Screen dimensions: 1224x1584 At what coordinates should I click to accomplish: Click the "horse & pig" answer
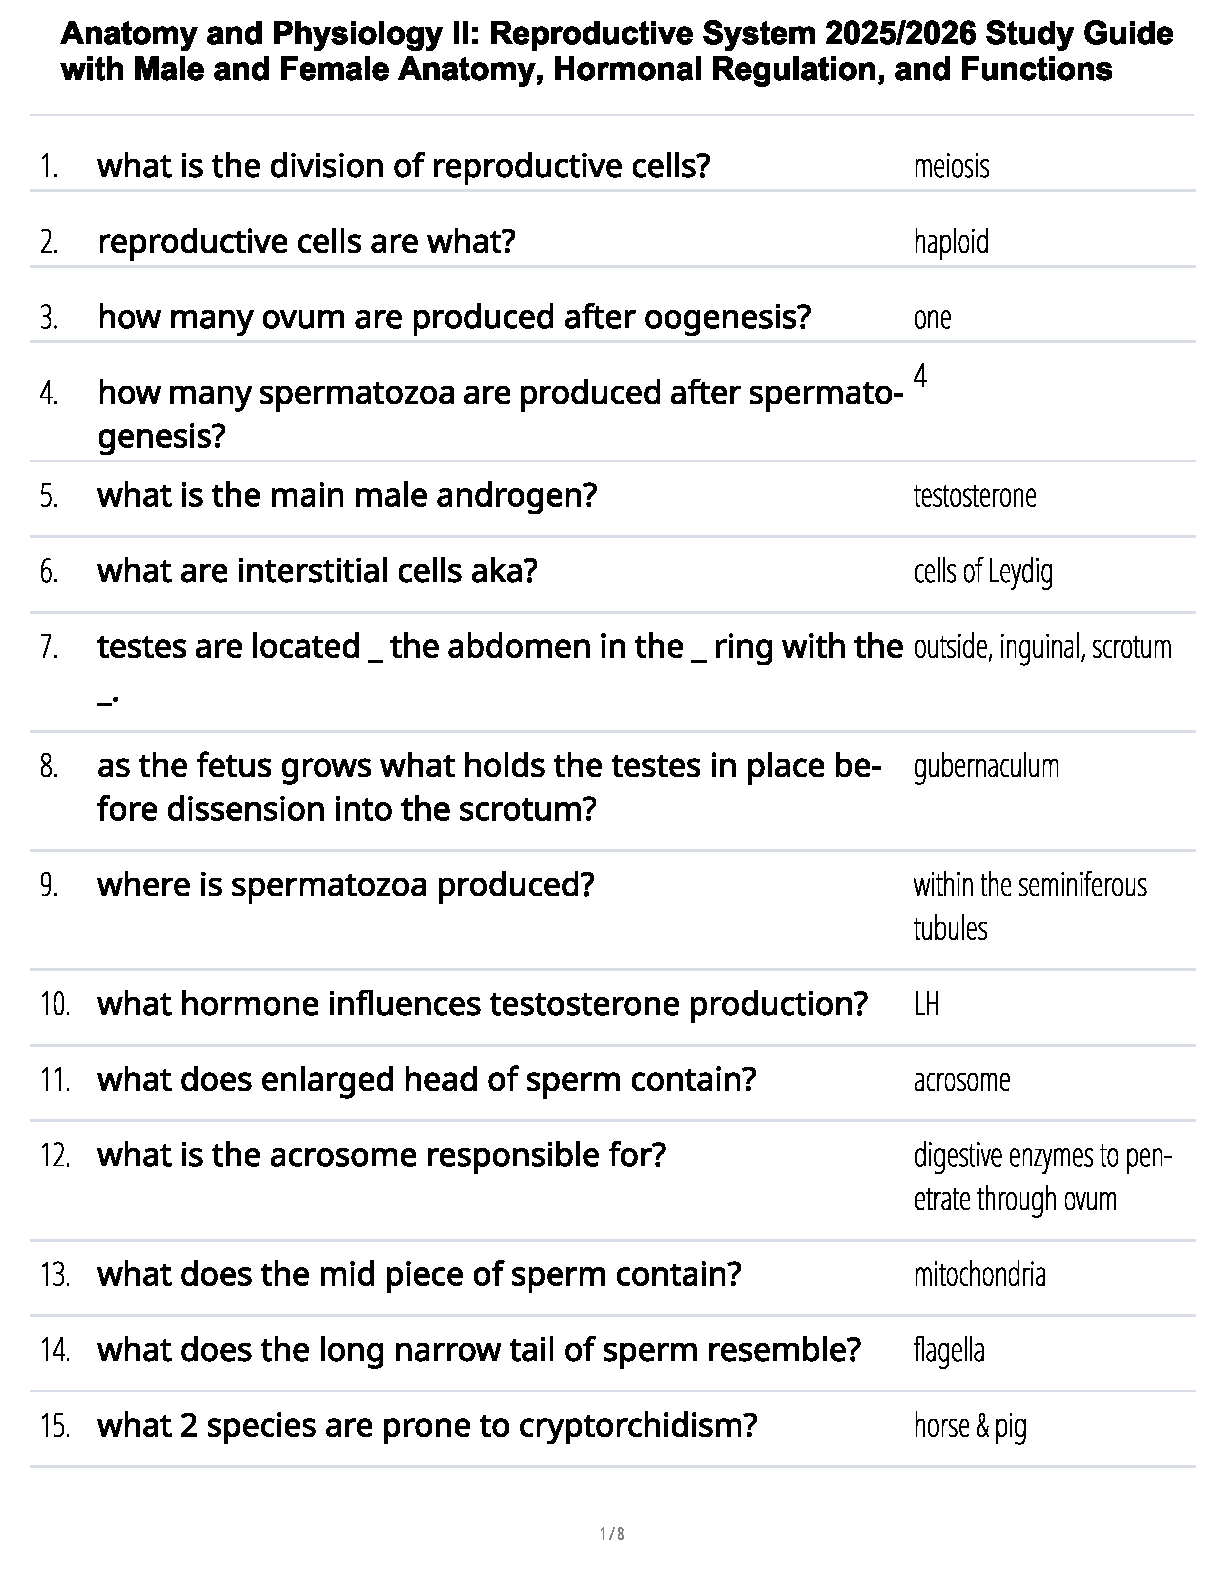tap(969, 1426)
